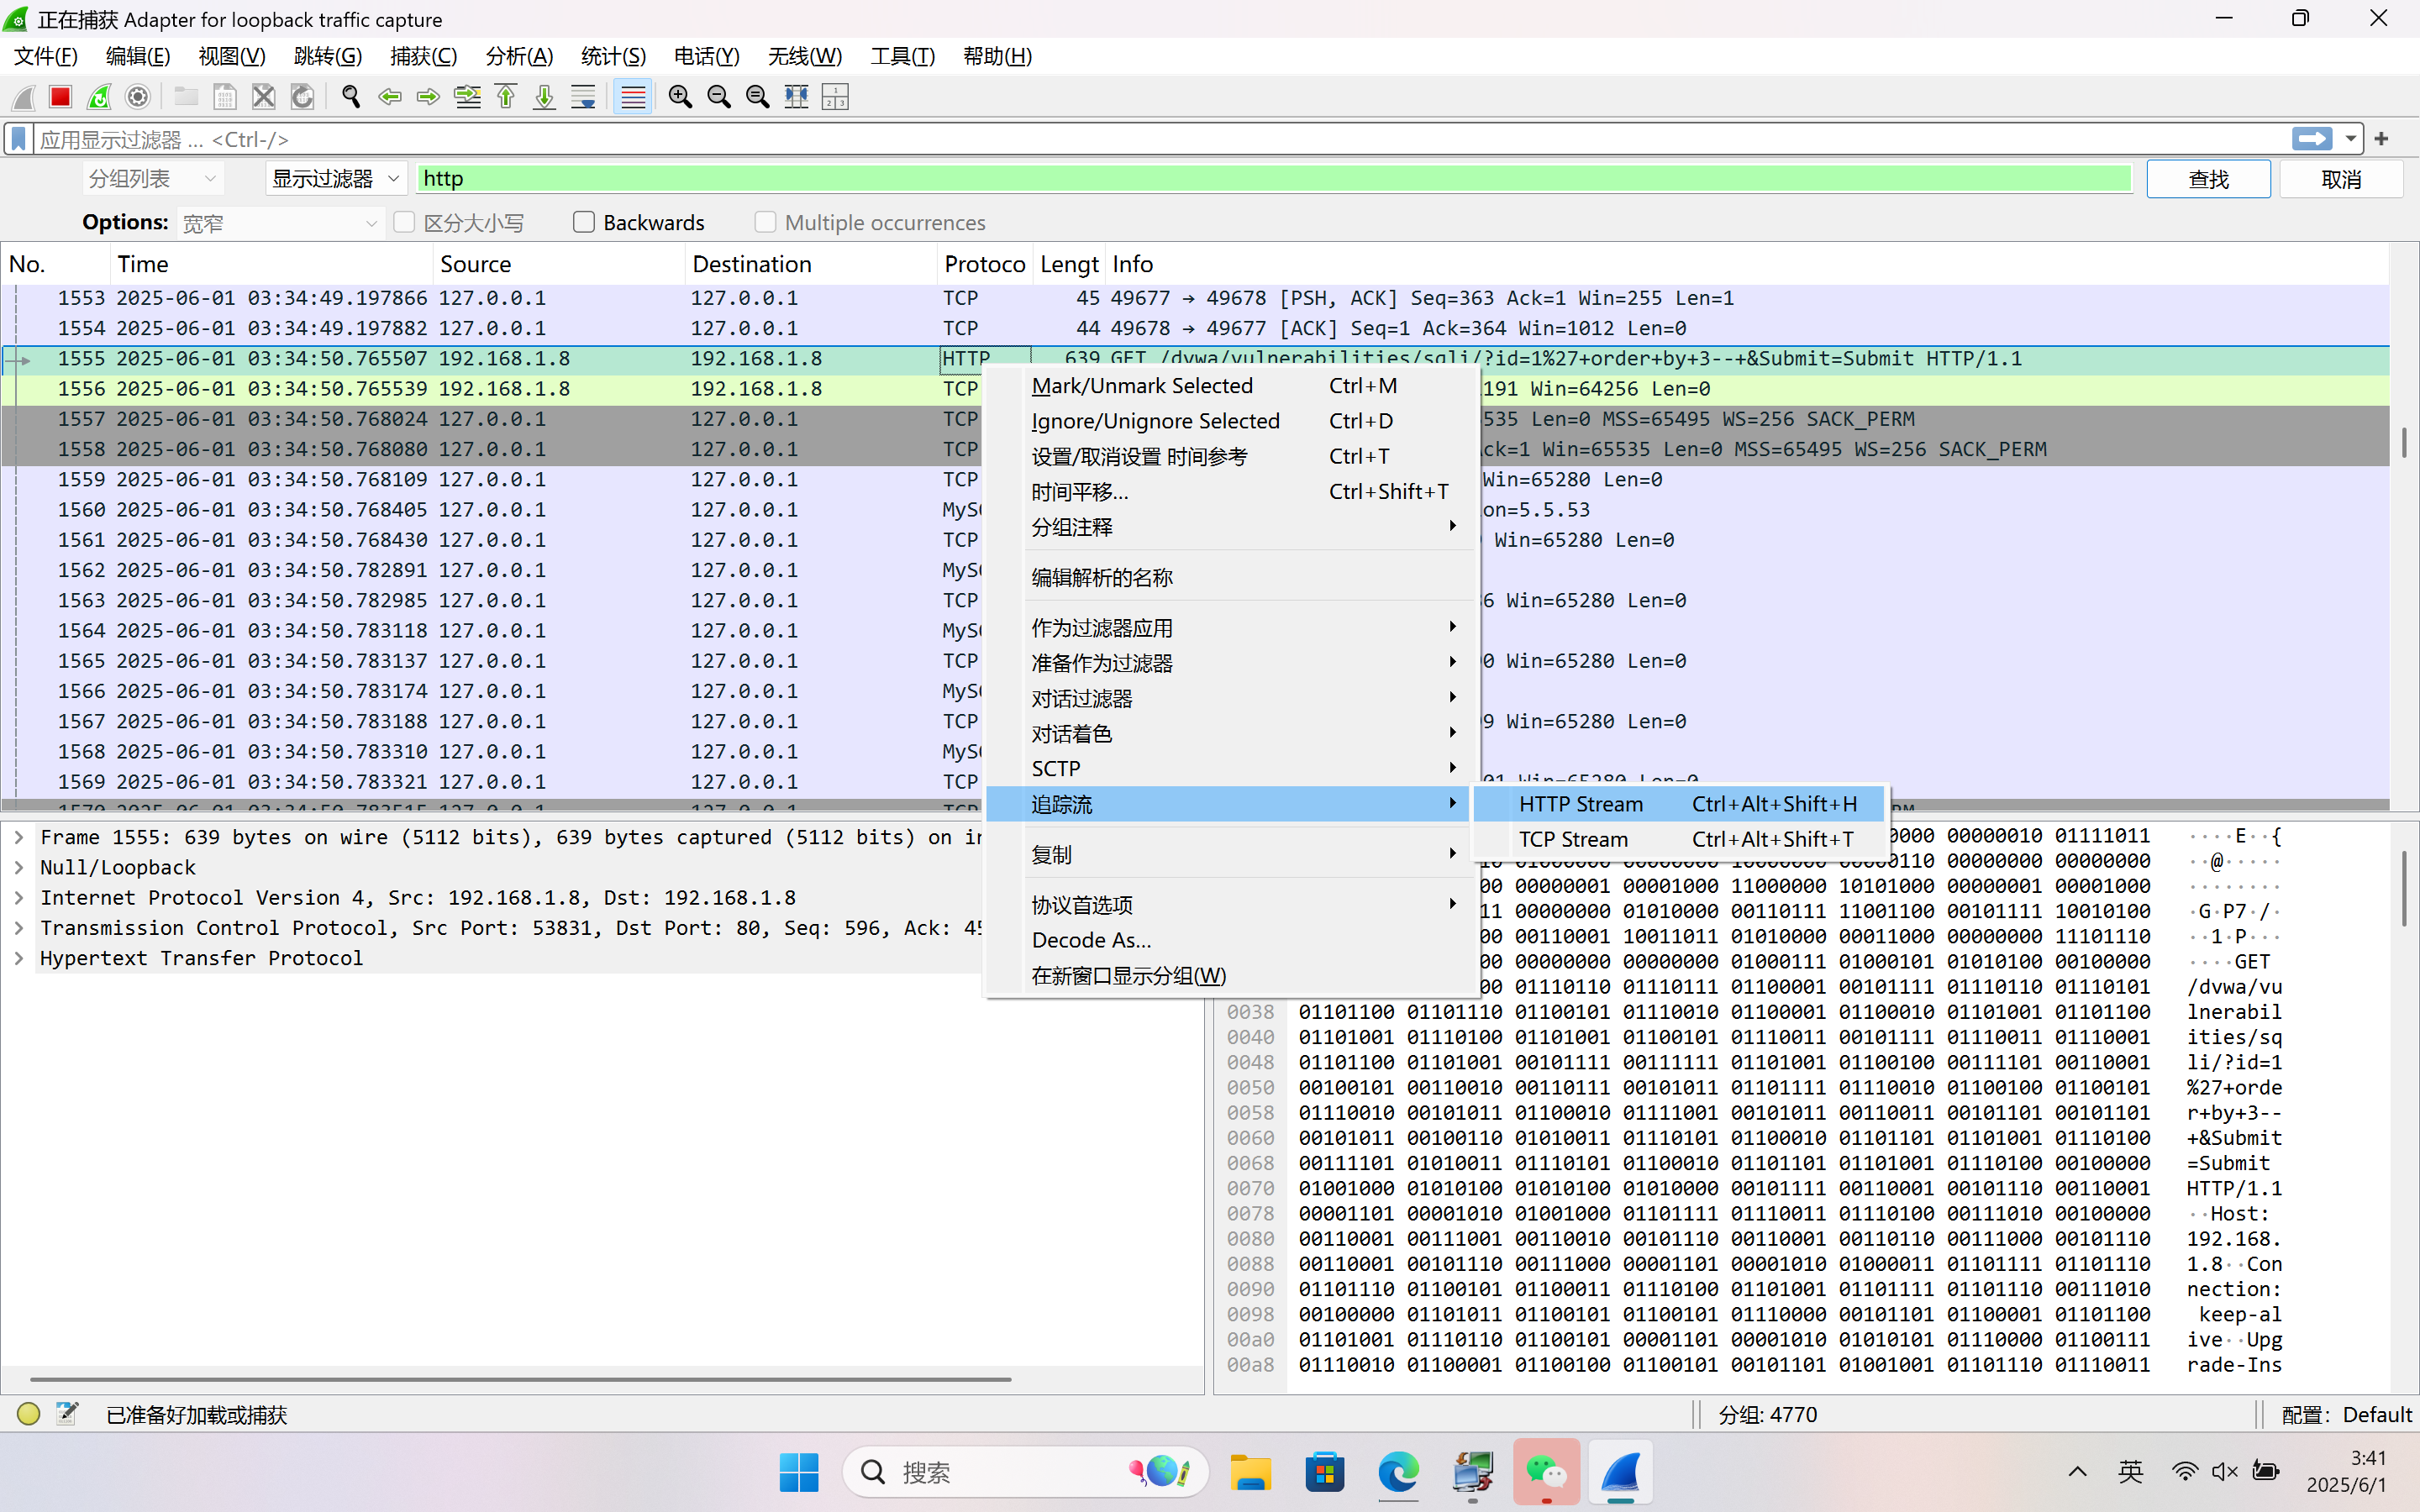Click the red stop capture icon
The image size is (2420, 1512).
tap(60, 97)
